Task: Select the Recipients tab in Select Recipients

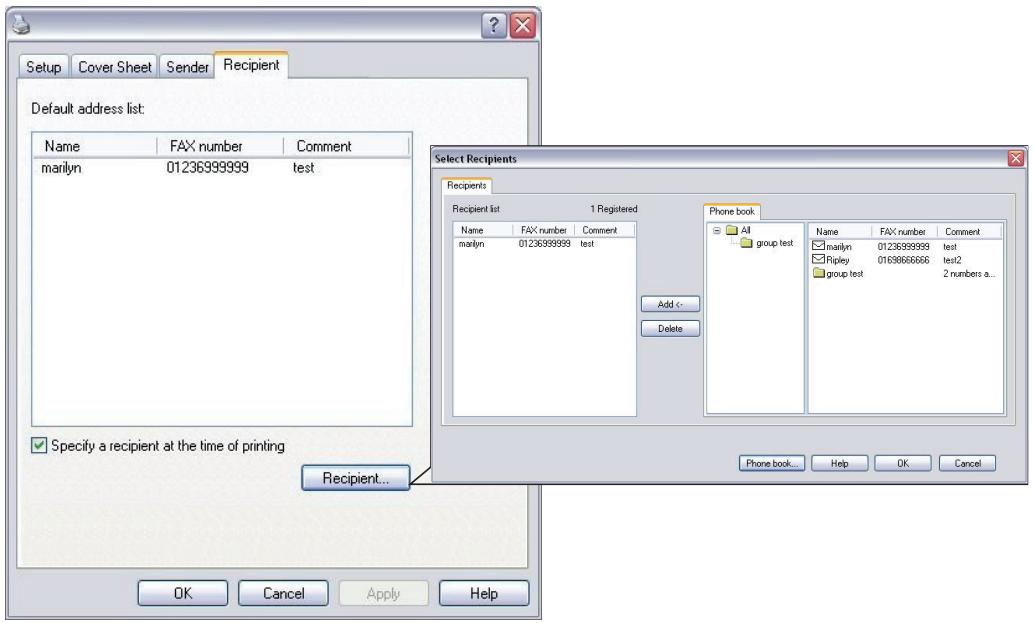Action: pos(466,185)
